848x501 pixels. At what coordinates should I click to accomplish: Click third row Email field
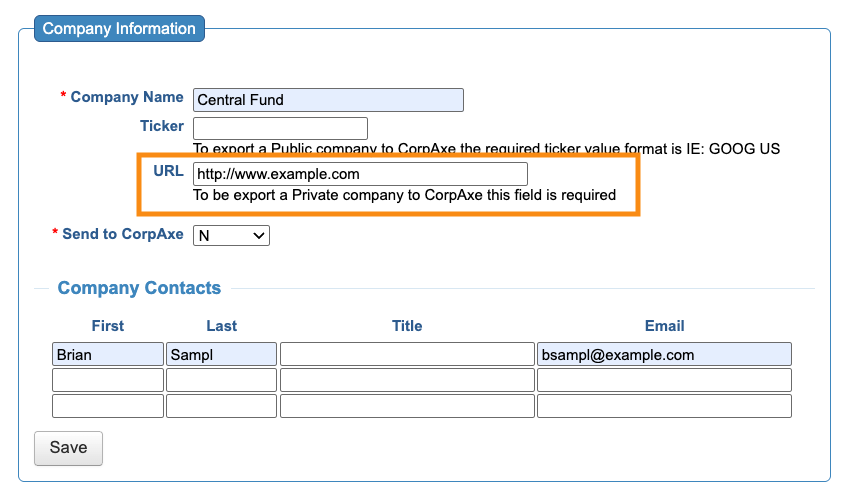[x=664, y=406]
